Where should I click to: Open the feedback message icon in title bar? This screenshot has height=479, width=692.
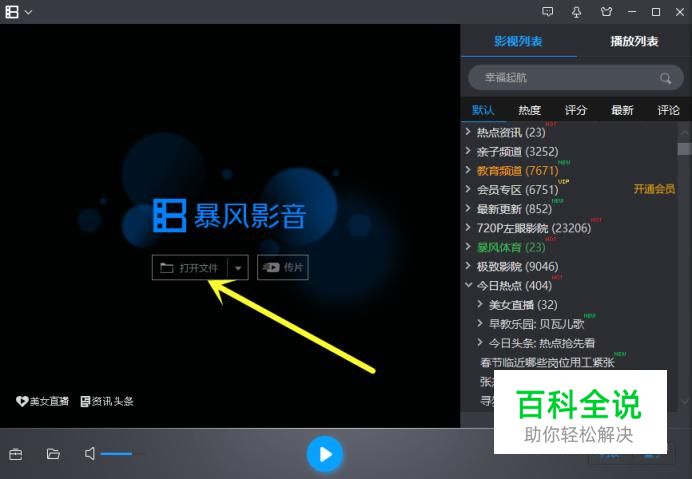click(x=547, y=12)
